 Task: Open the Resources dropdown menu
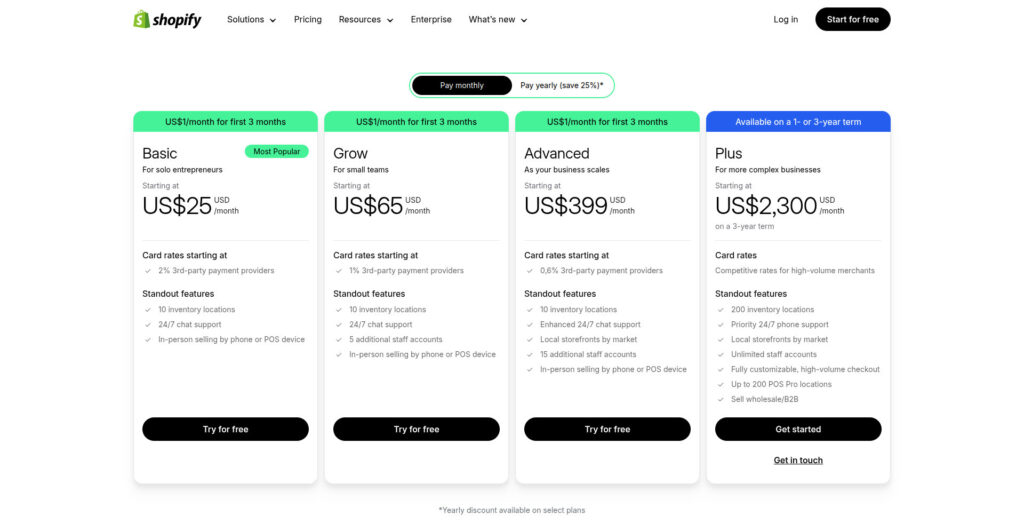(x=365, y=19)
